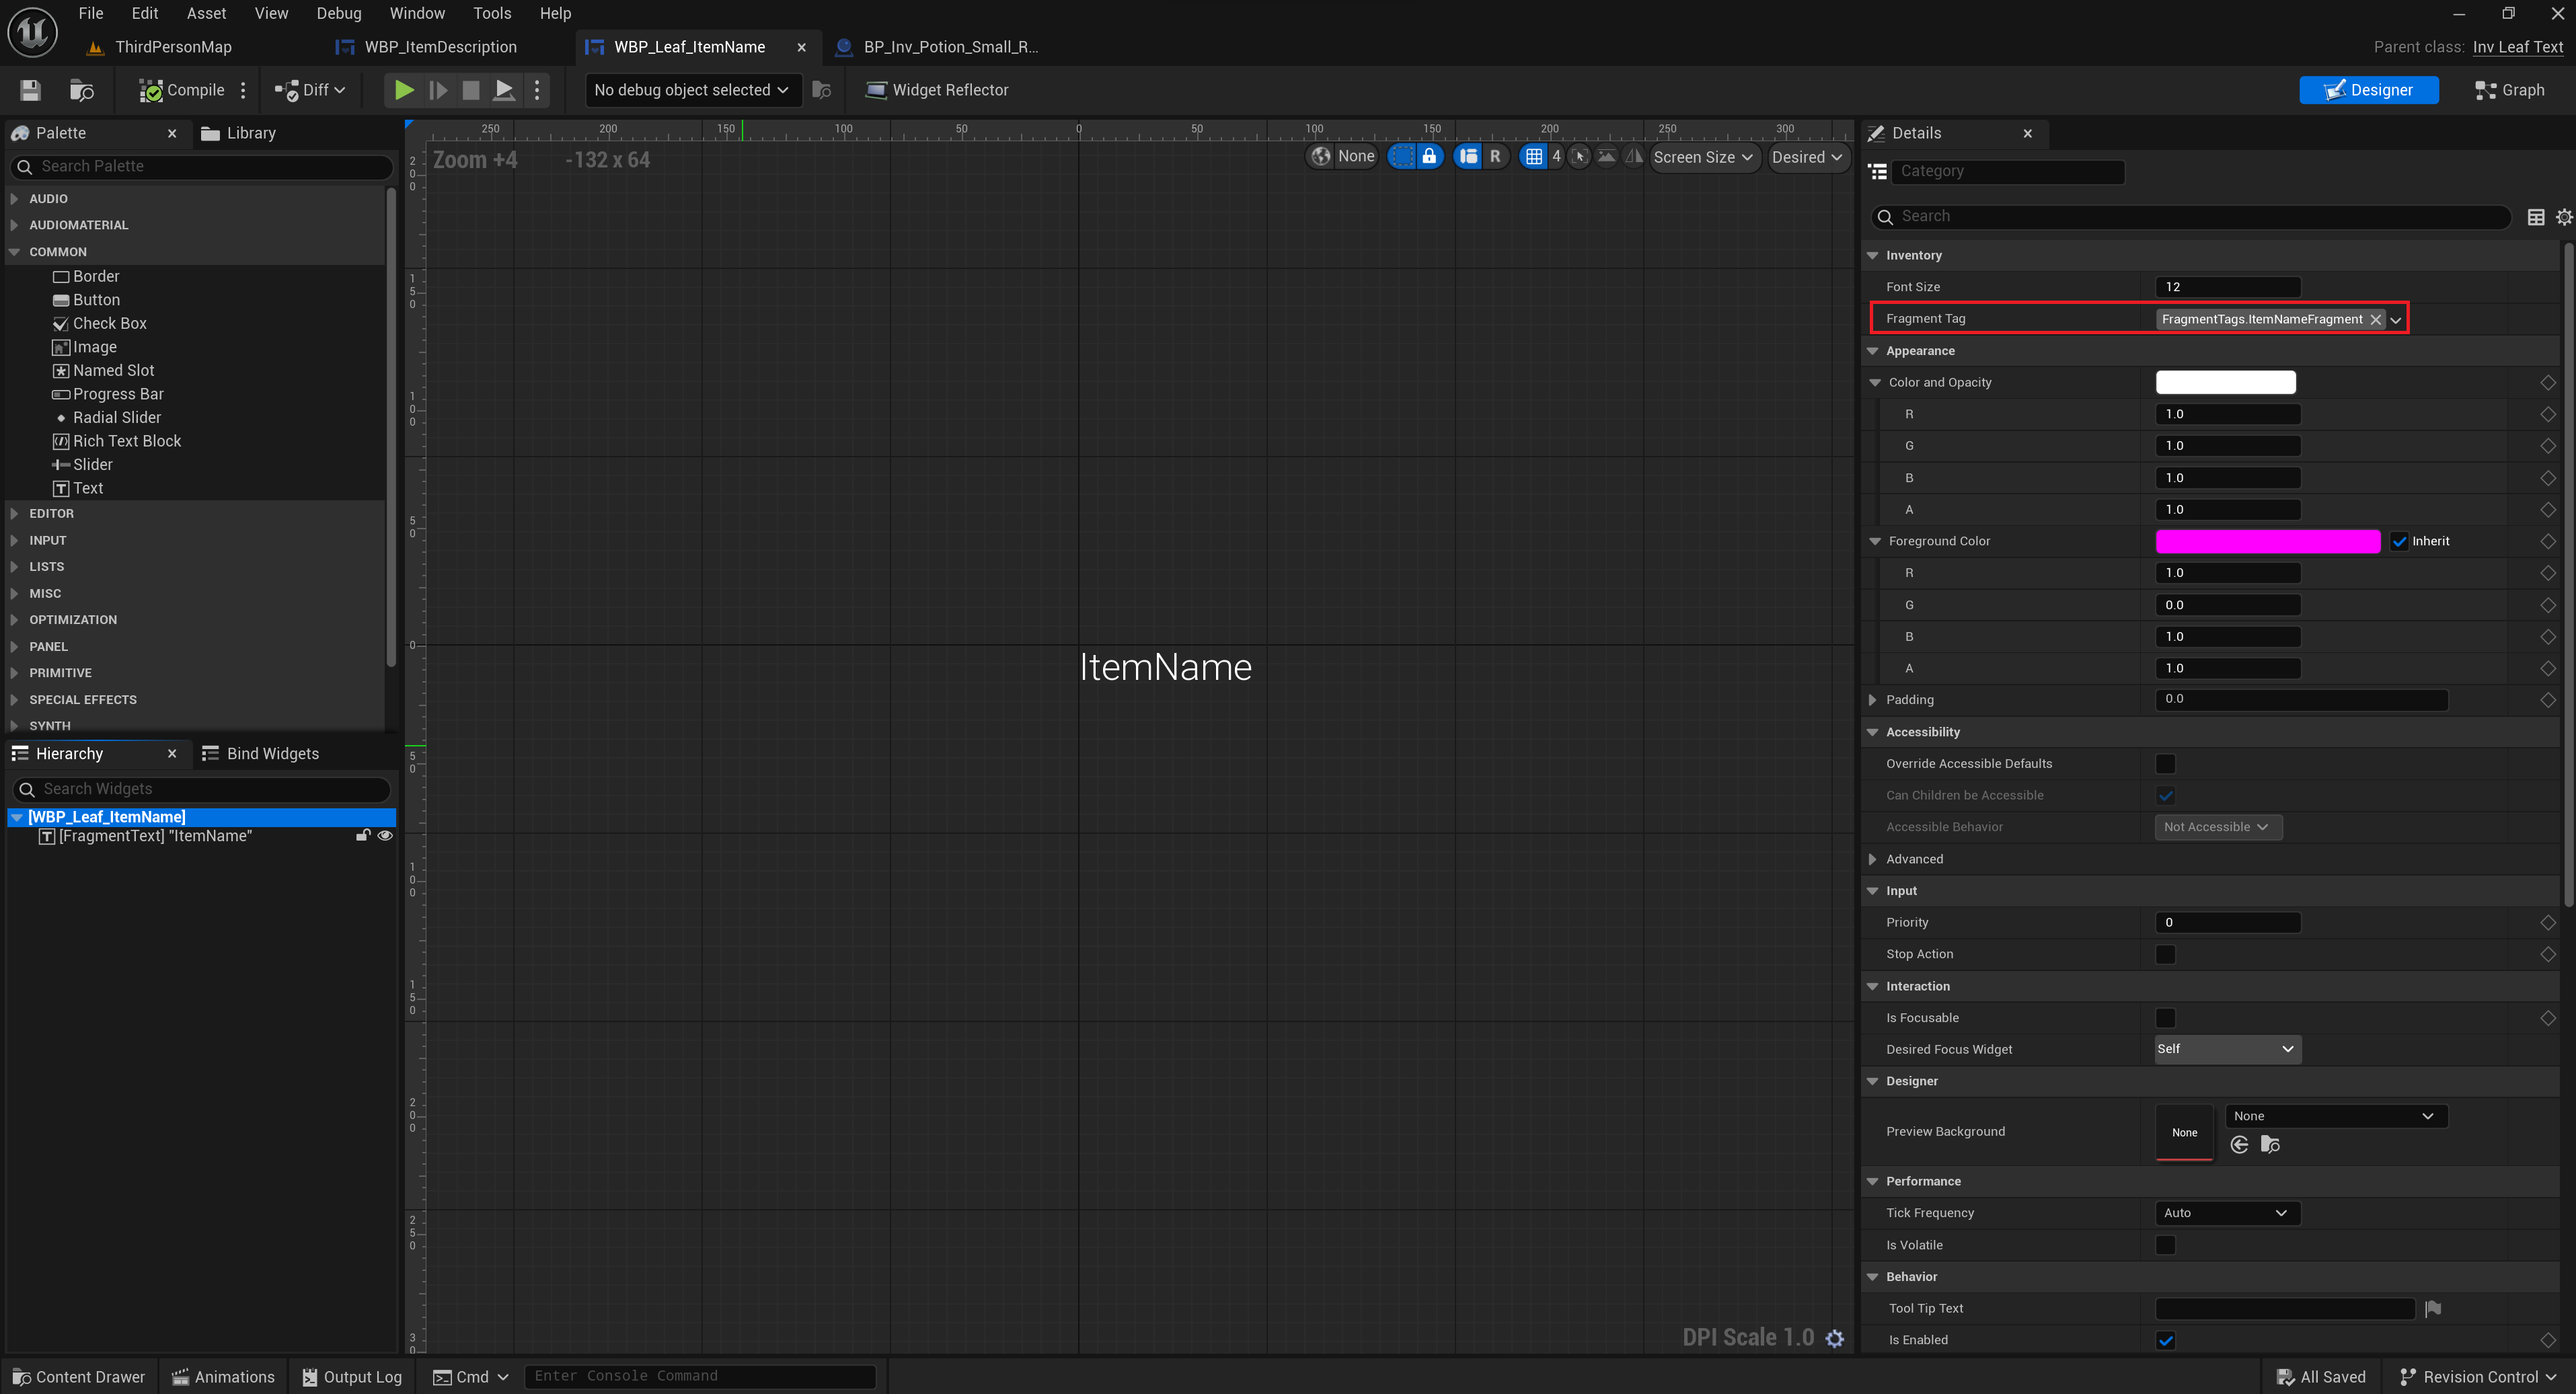This screenshot has width=2576, height=1394.
Task: Check the Is Focusable checkbox
Action: pyautogui.click(x=2165, y=1018)
